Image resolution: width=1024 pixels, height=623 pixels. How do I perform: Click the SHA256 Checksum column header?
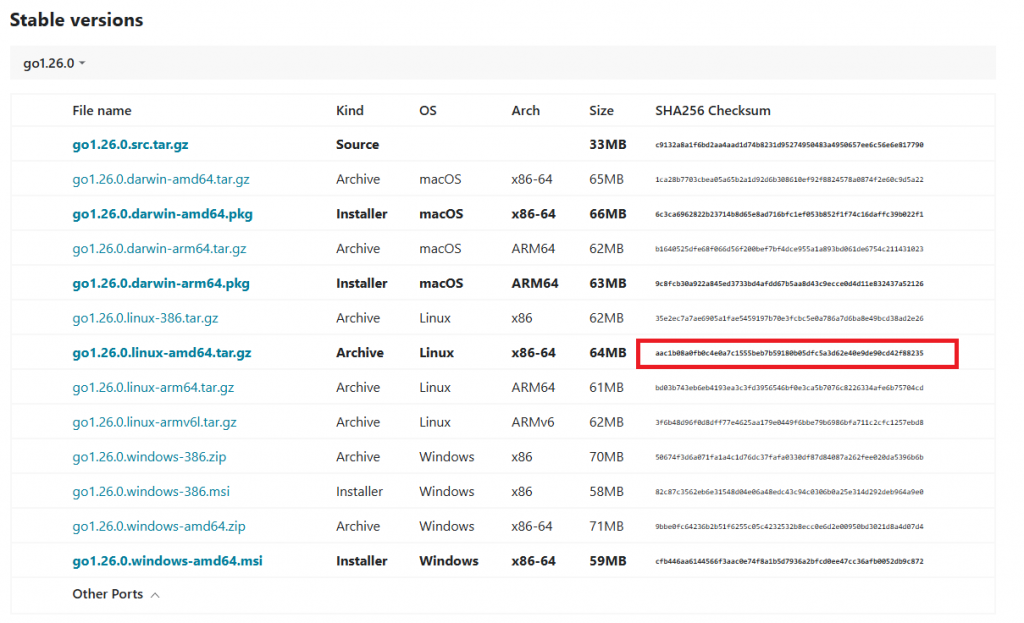coord(712,111)
